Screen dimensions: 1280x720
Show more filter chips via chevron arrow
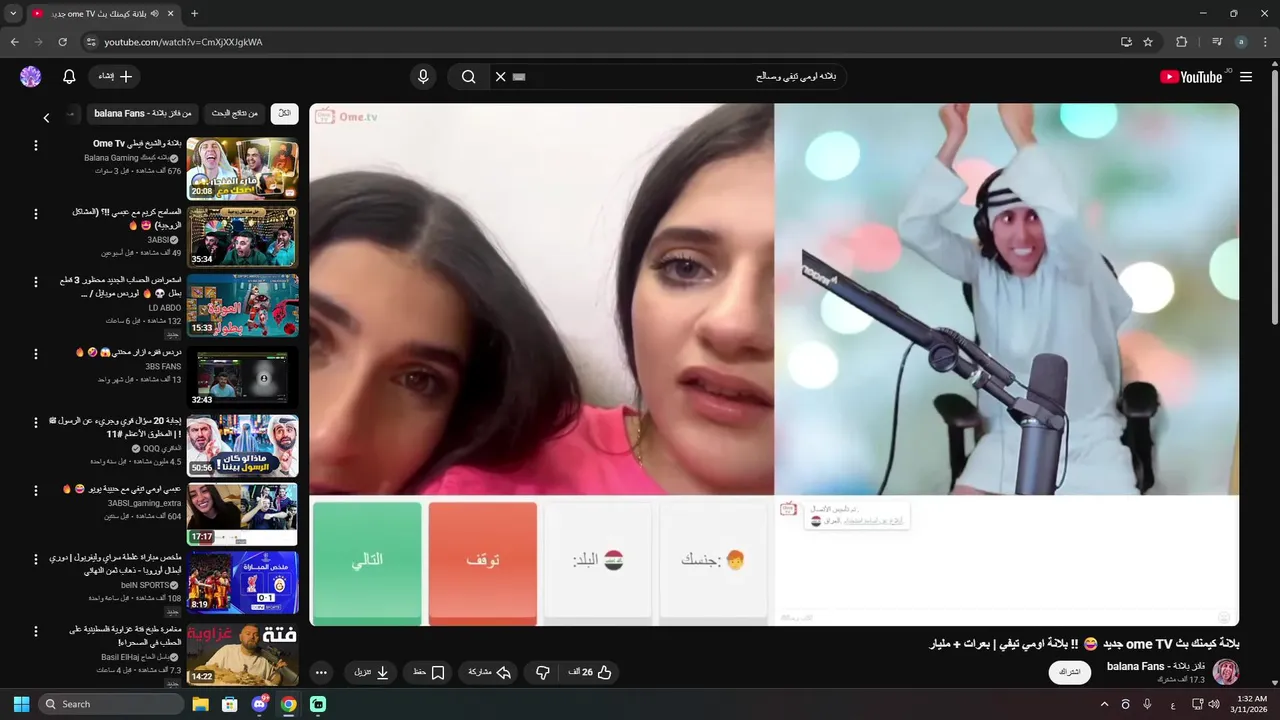coord(46,118)
